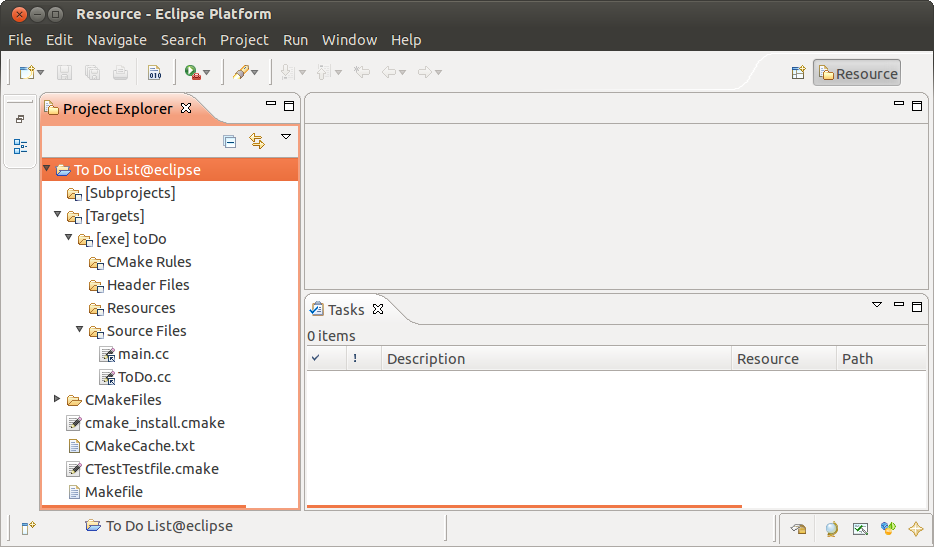Click the Next Annotation icon

[287, 73]
